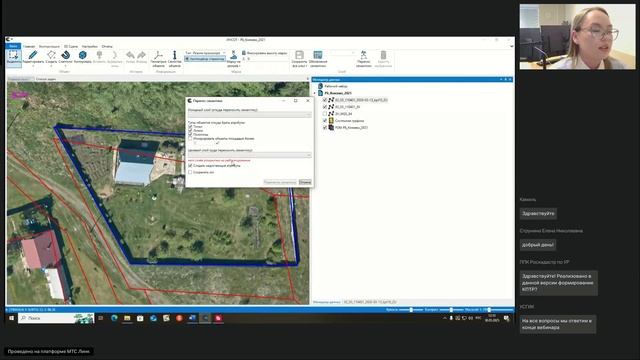
Task: Click the Фиксировать высоту марки checkbox
Action: pos(244,53)
